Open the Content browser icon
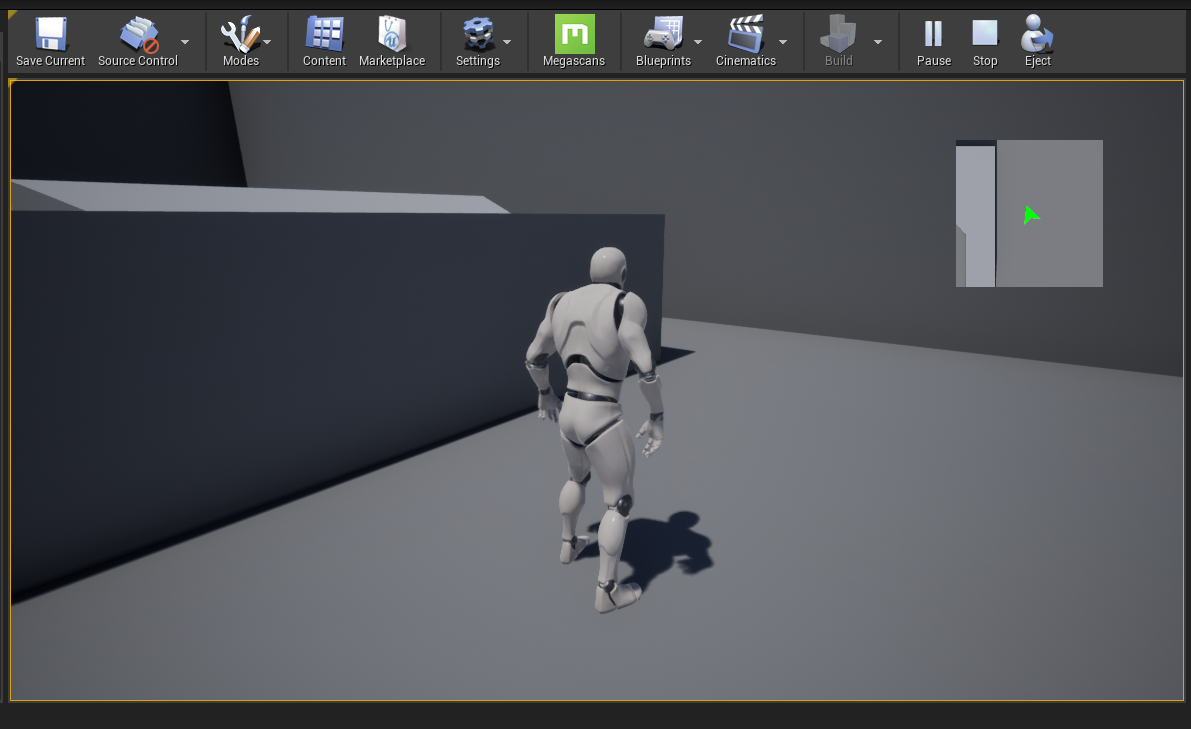Screen dimensions: 1191x729 [324, 34]
